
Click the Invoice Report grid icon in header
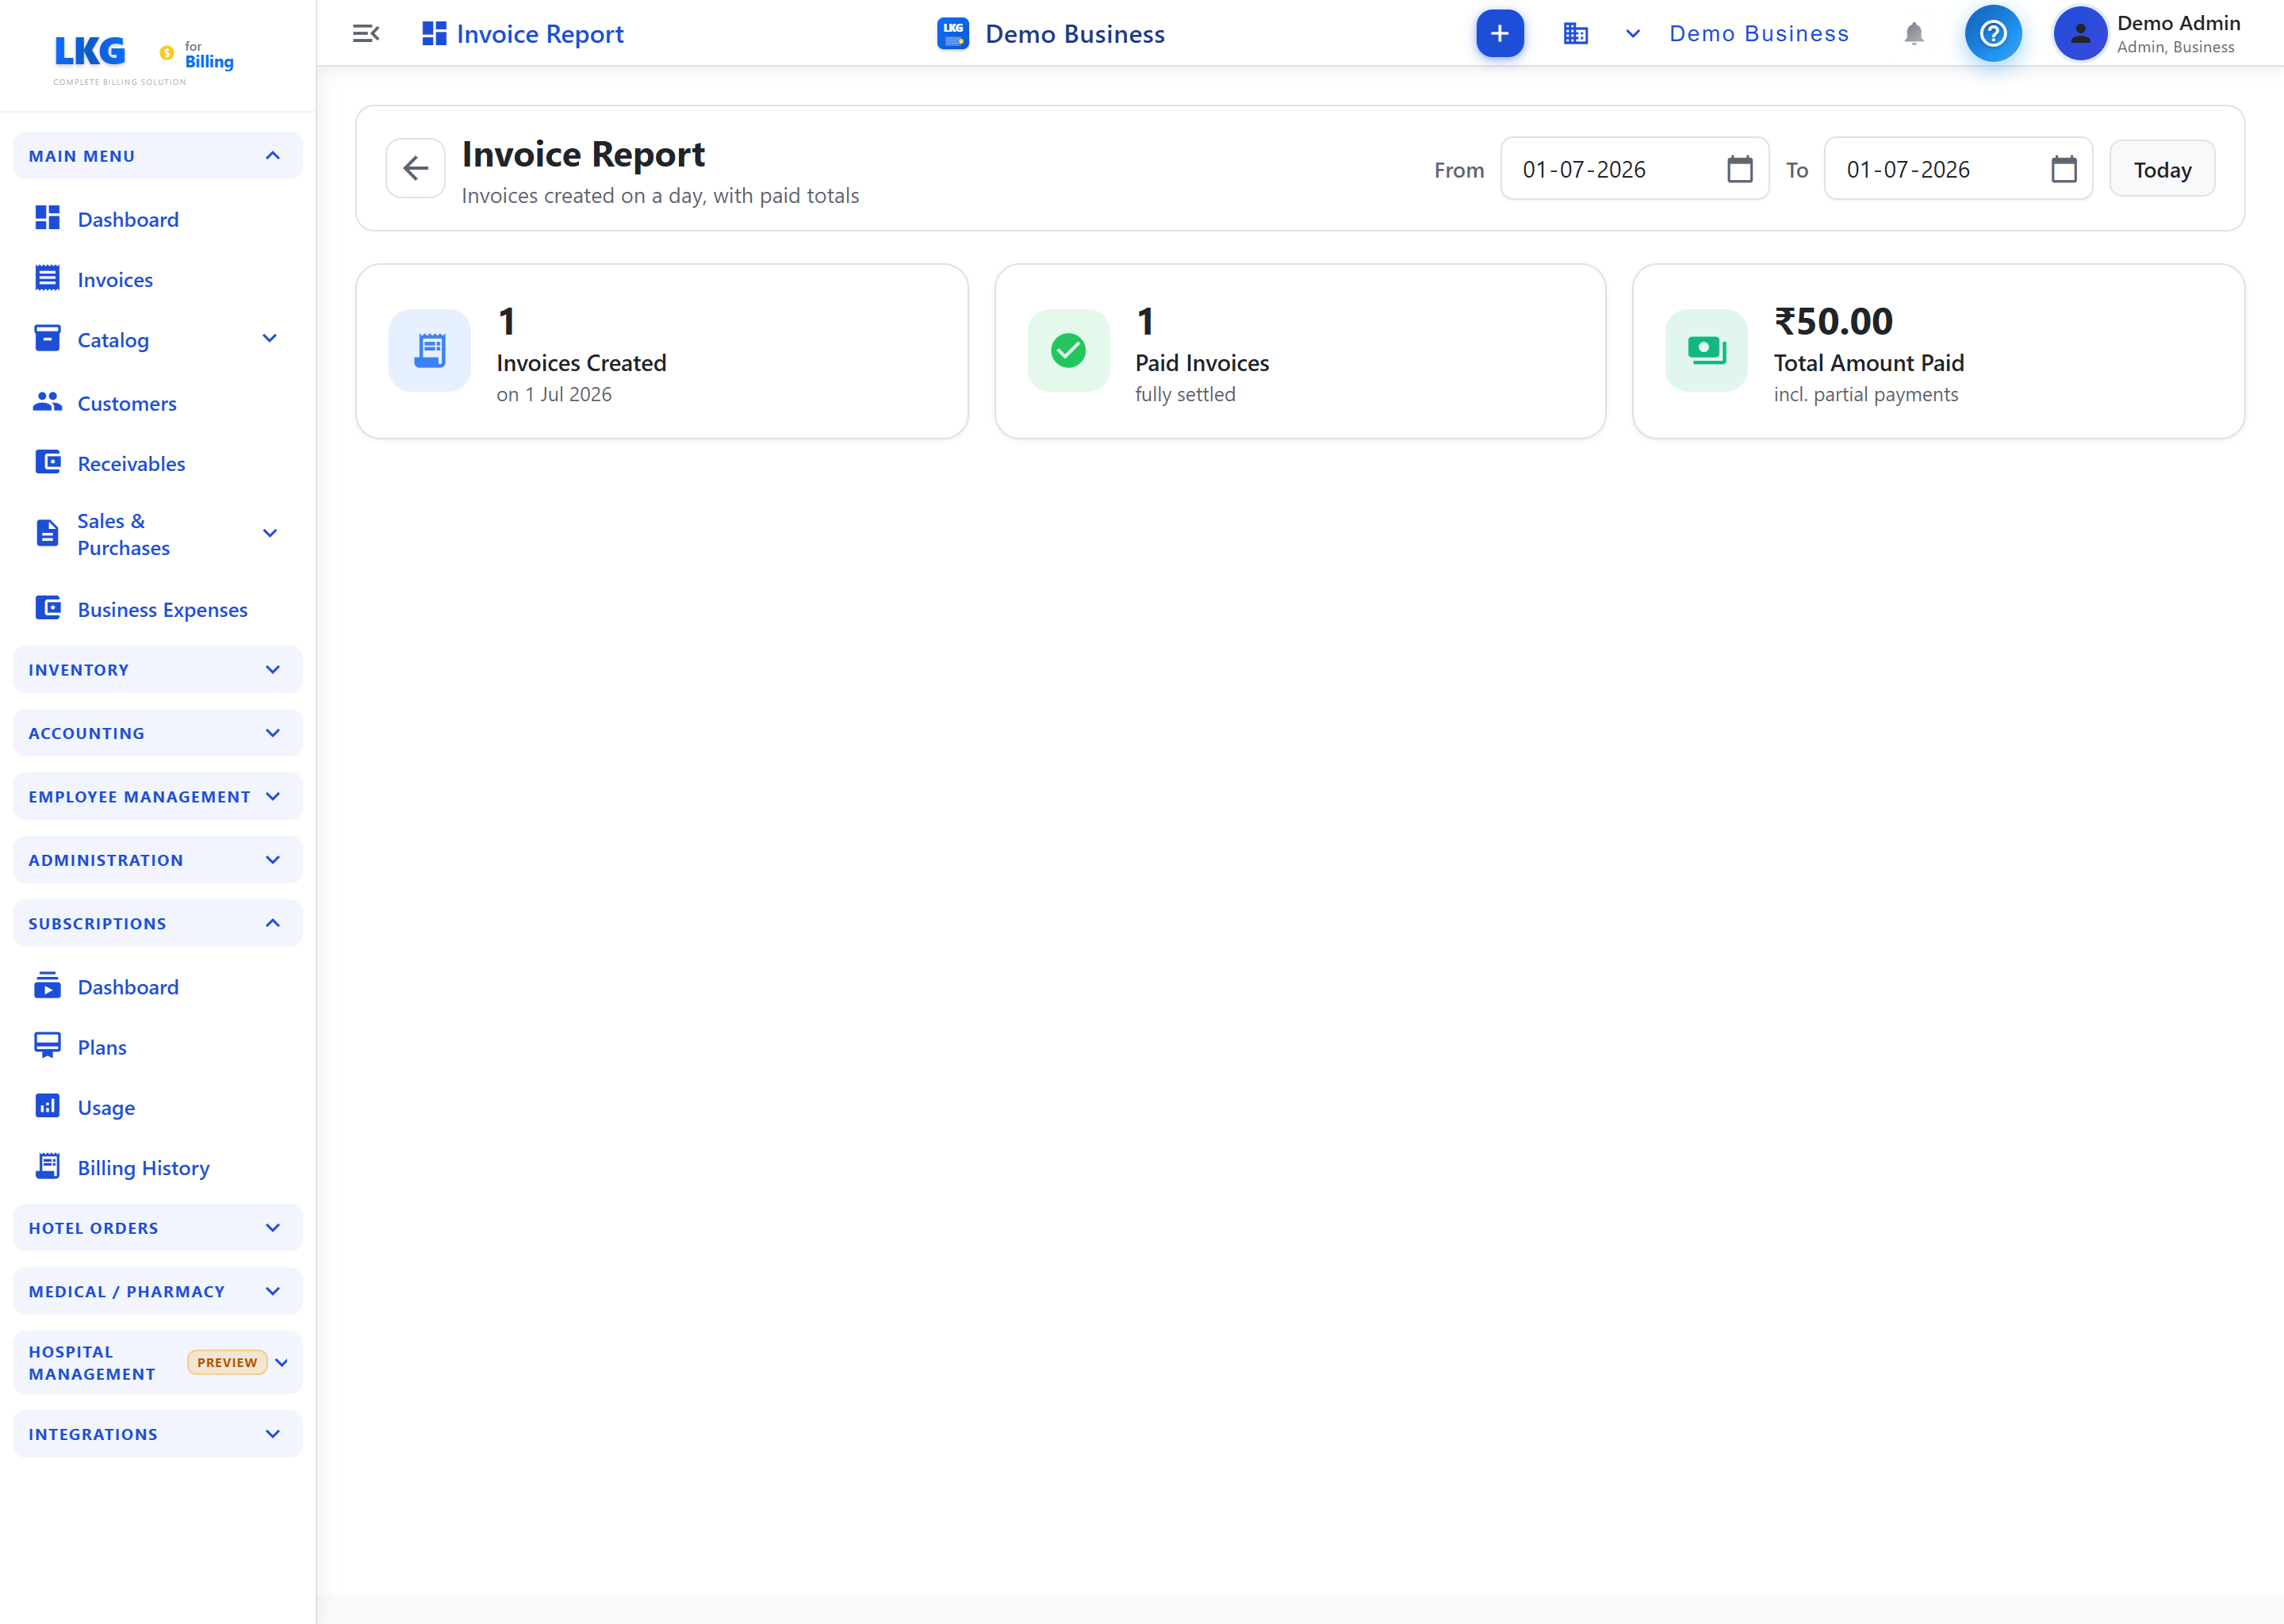pos(434,33)
